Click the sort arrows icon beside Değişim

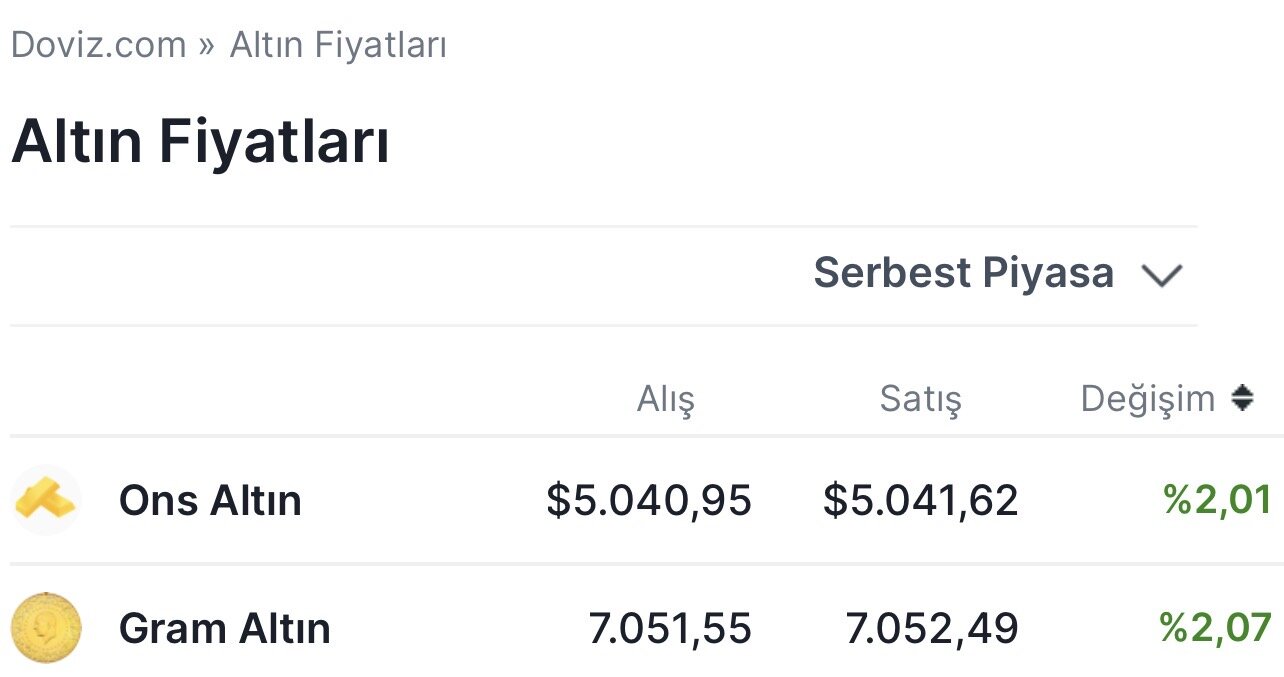(x=1242, y=399)
